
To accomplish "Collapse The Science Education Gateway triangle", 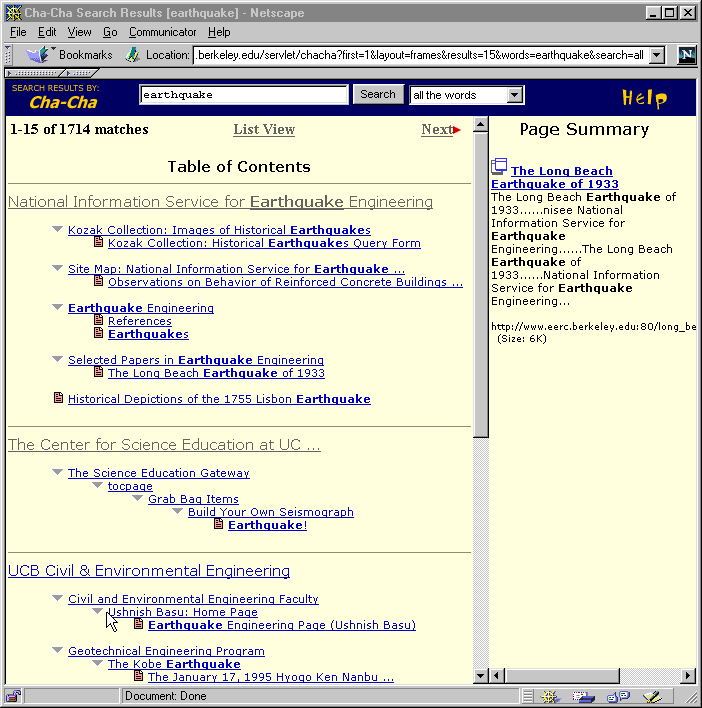I will click(x=58, y=473).
